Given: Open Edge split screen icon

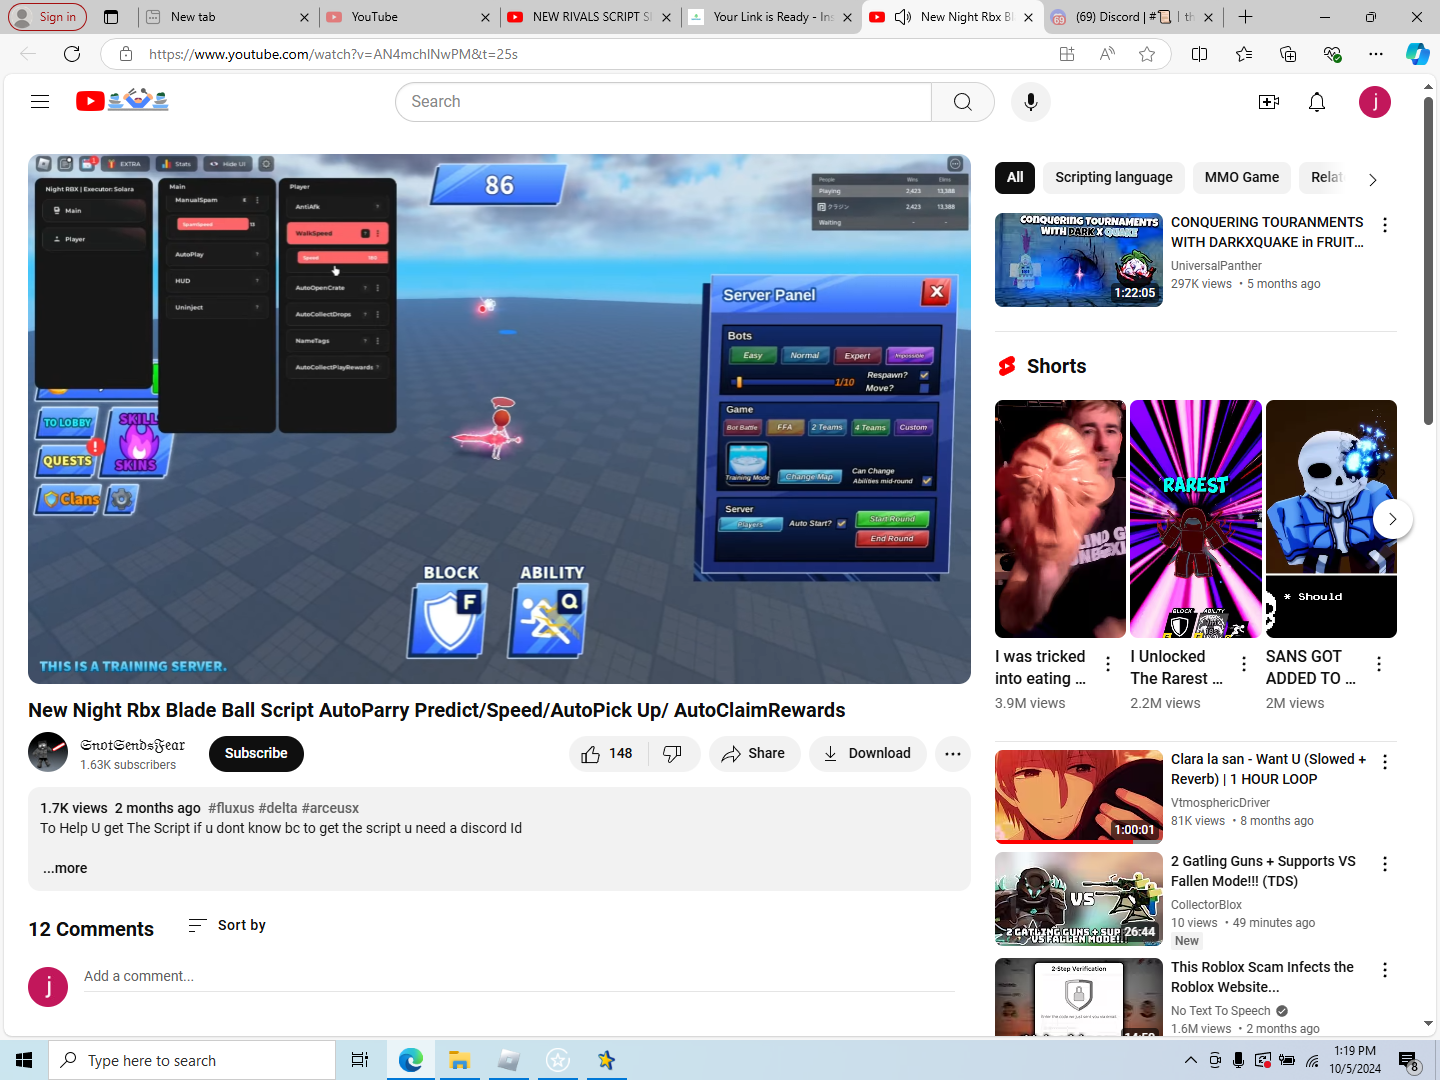Looking at the screenshot, I should pos(1200,54).
